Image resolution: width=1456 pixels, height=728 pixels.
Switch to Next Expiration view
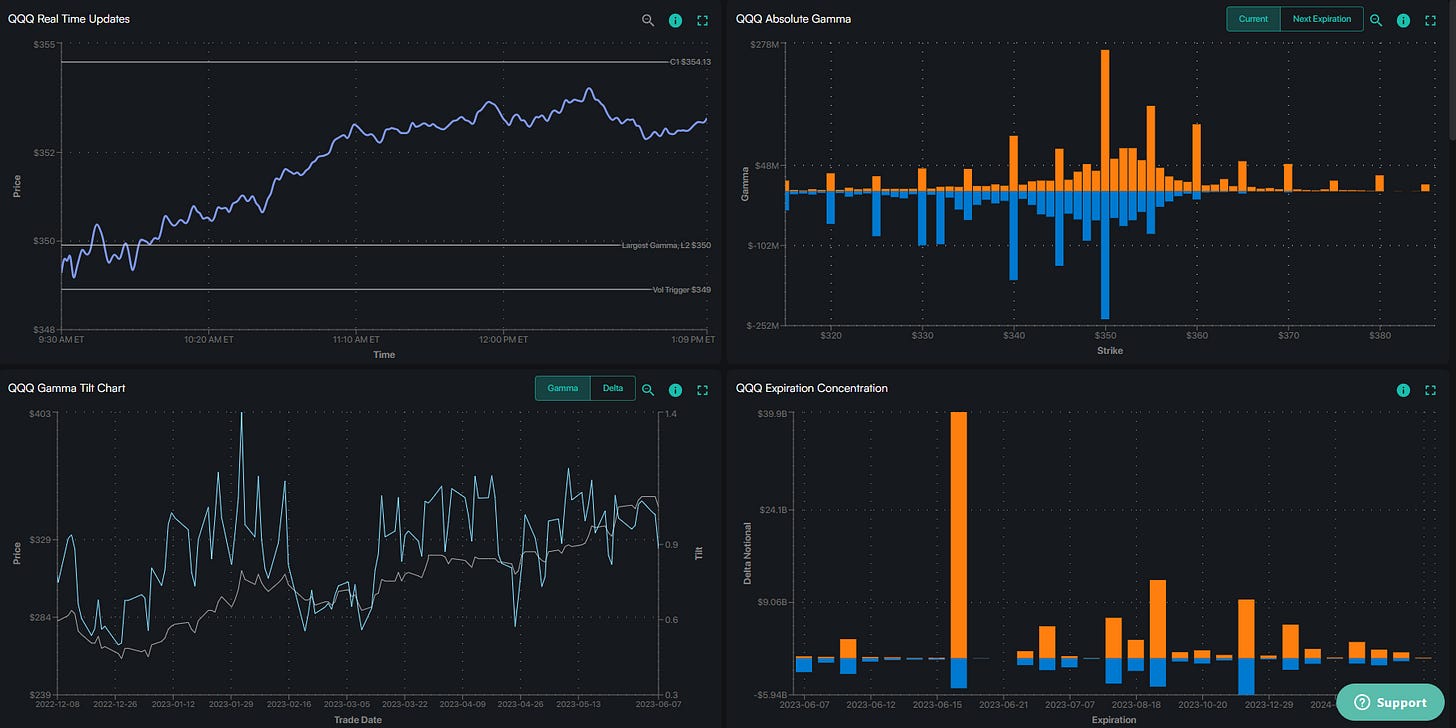(1321, 19)
